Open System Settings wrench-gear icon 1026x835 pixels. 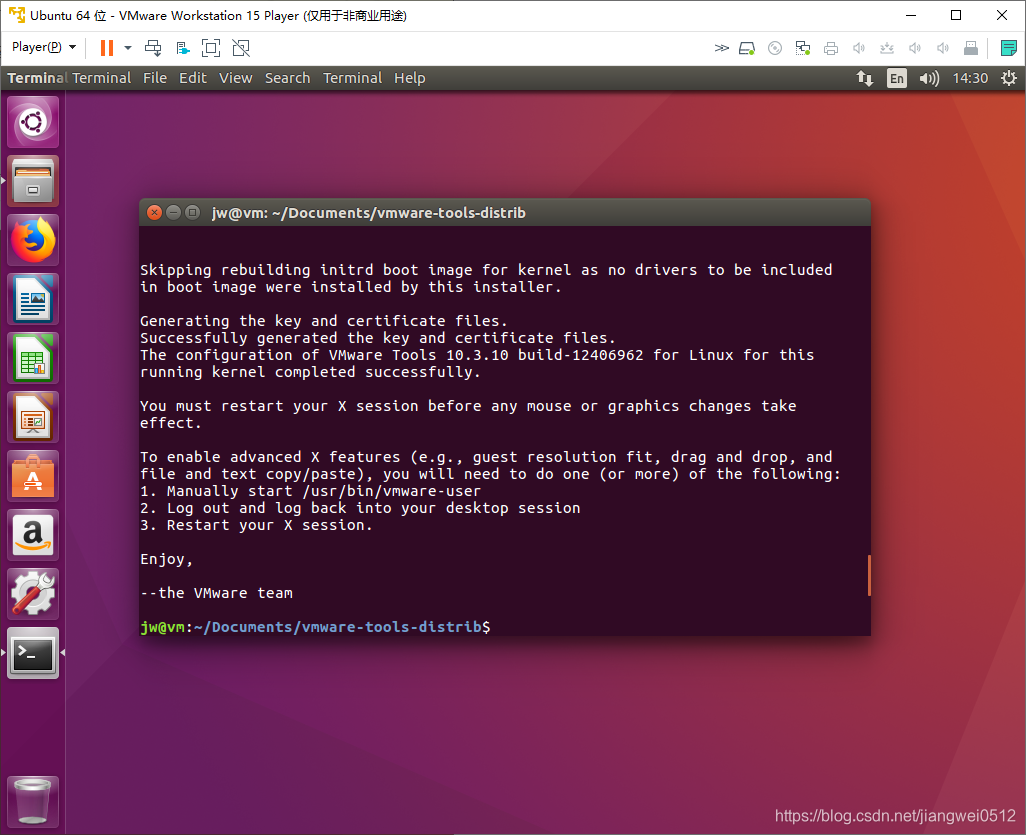point(33,594)
